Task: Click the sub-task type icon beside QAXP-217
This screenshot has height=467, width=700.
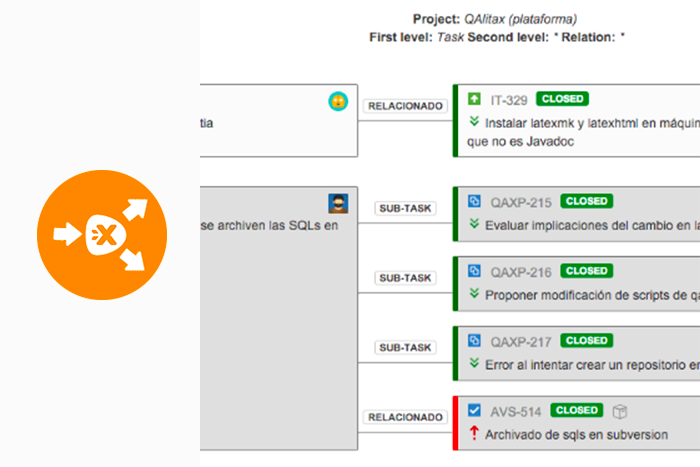Action: [475, 341]
